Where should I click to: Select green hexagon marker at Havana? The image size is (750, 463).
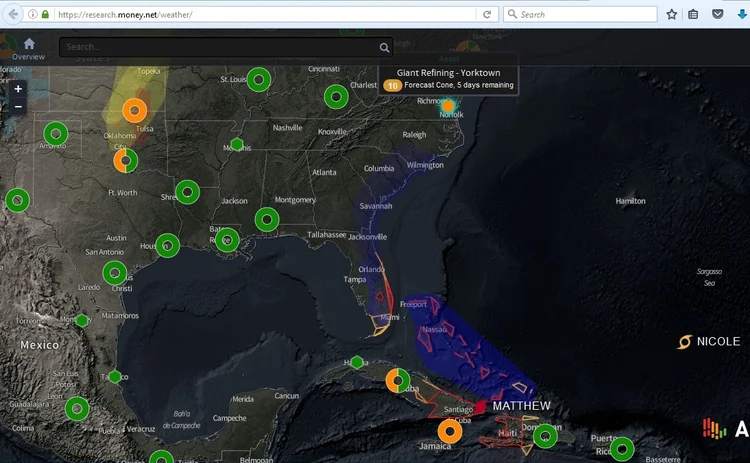click(x=357, y=363)
